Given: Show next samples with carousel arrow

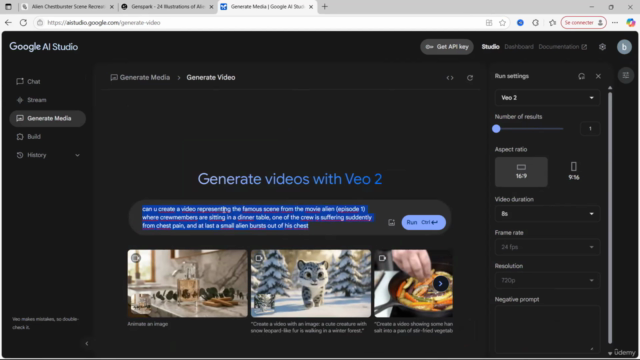Looking at the screenshot, I should (440, 284).
